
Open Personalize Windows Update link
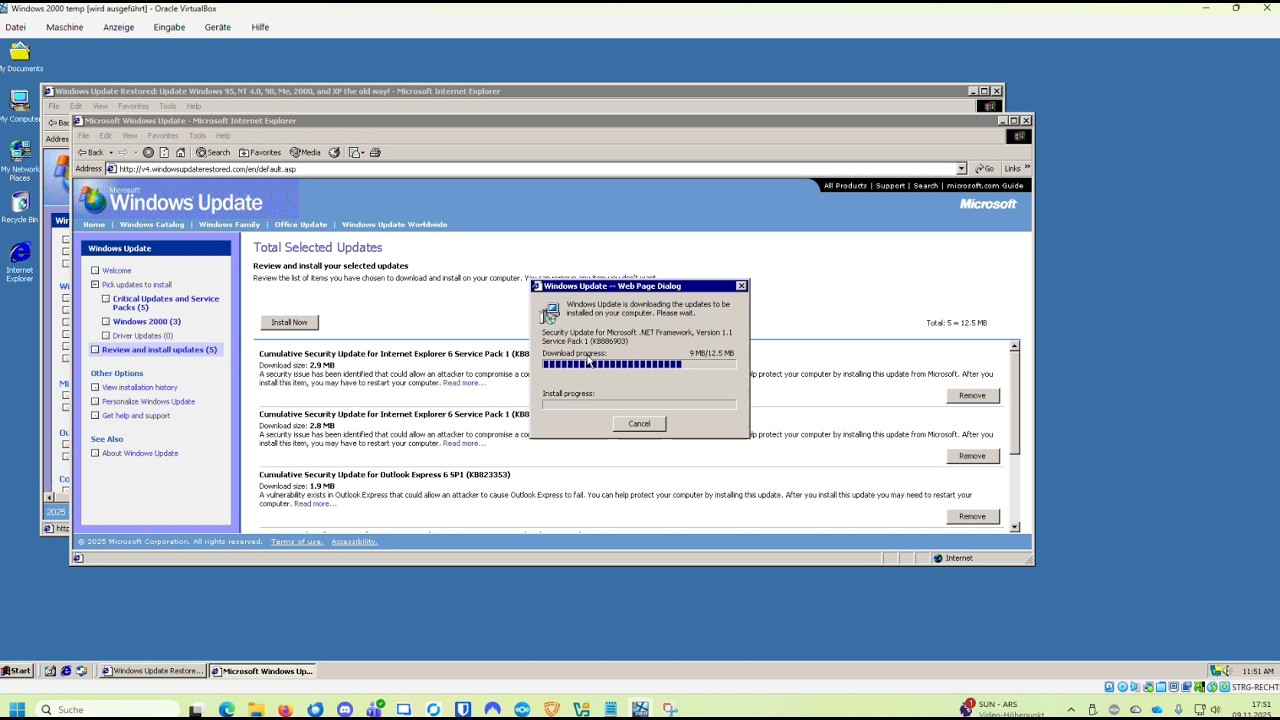pos(148,401)
